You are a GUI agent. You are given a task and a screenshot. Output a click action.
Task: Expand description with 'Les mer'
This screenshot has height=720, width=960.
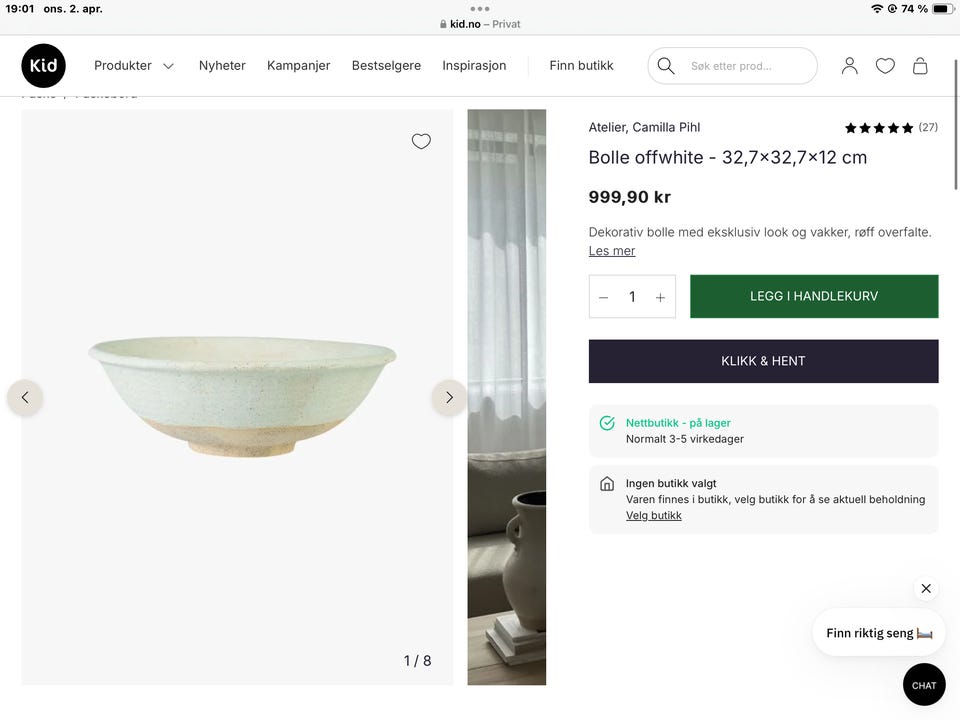[x=612, y=251]
